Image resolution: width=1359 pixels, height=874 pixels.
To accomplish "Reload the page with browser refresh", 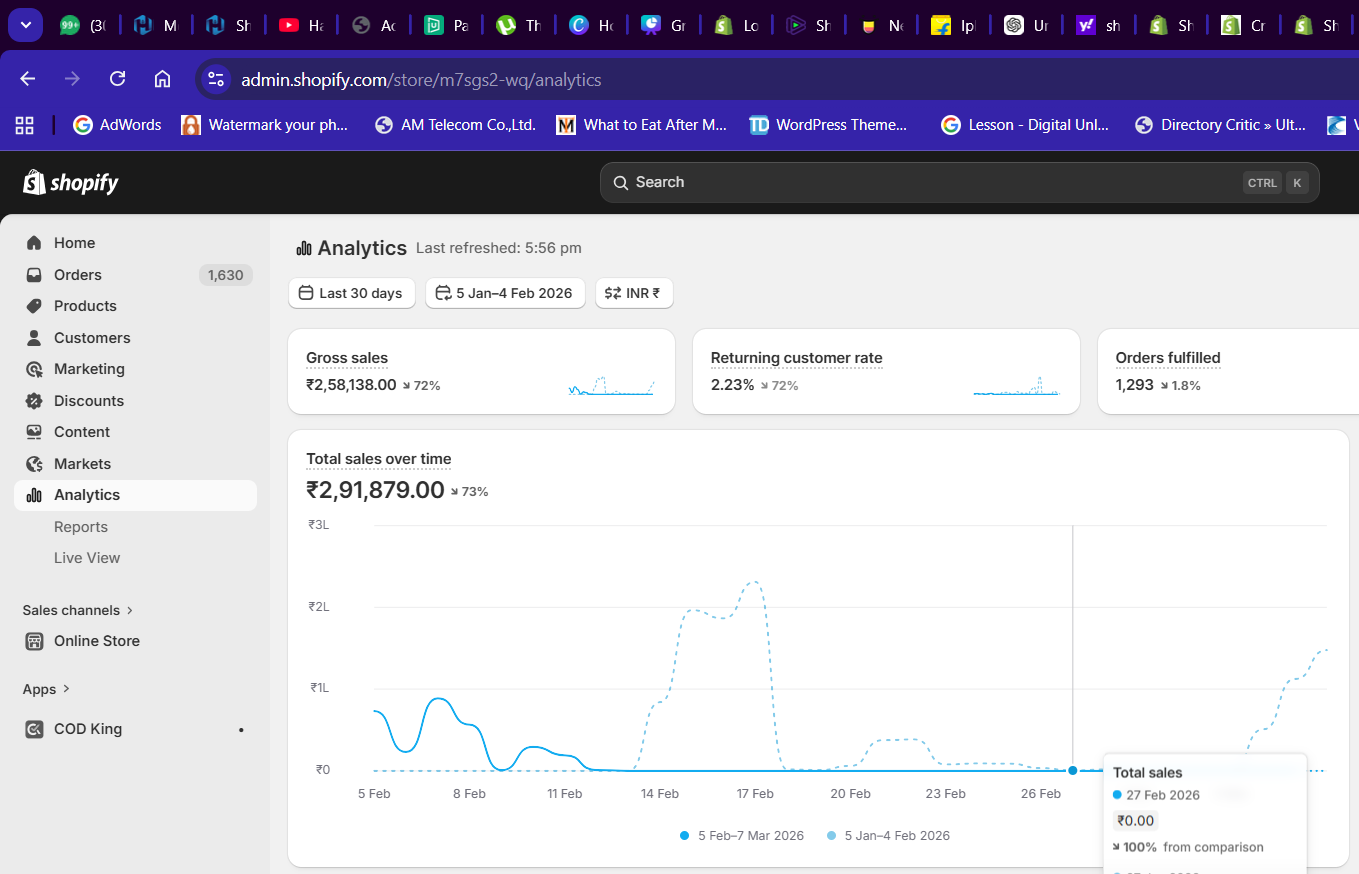I will click(x=117, y=79).
